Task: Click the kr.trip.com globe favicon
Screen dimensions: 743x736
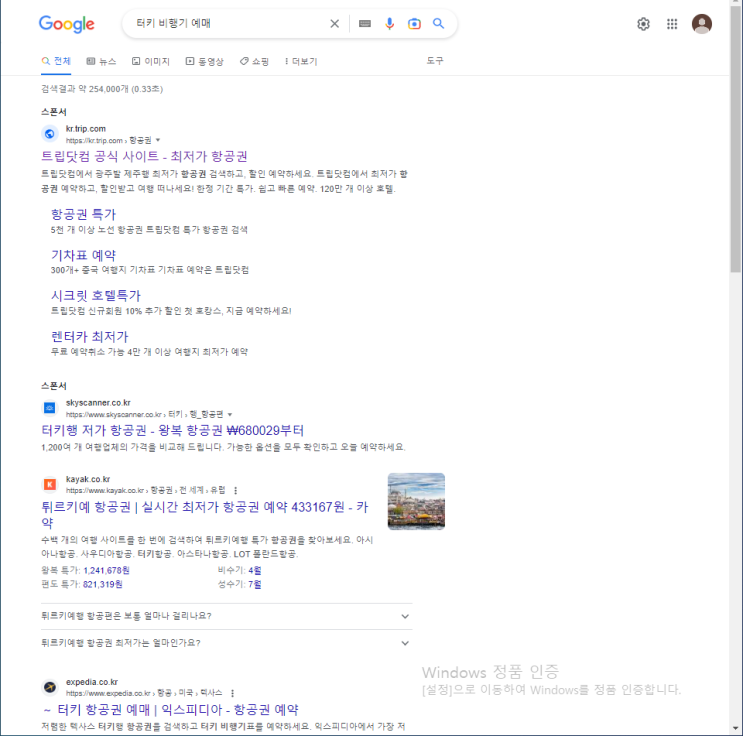Action: [x=49, y=134]
